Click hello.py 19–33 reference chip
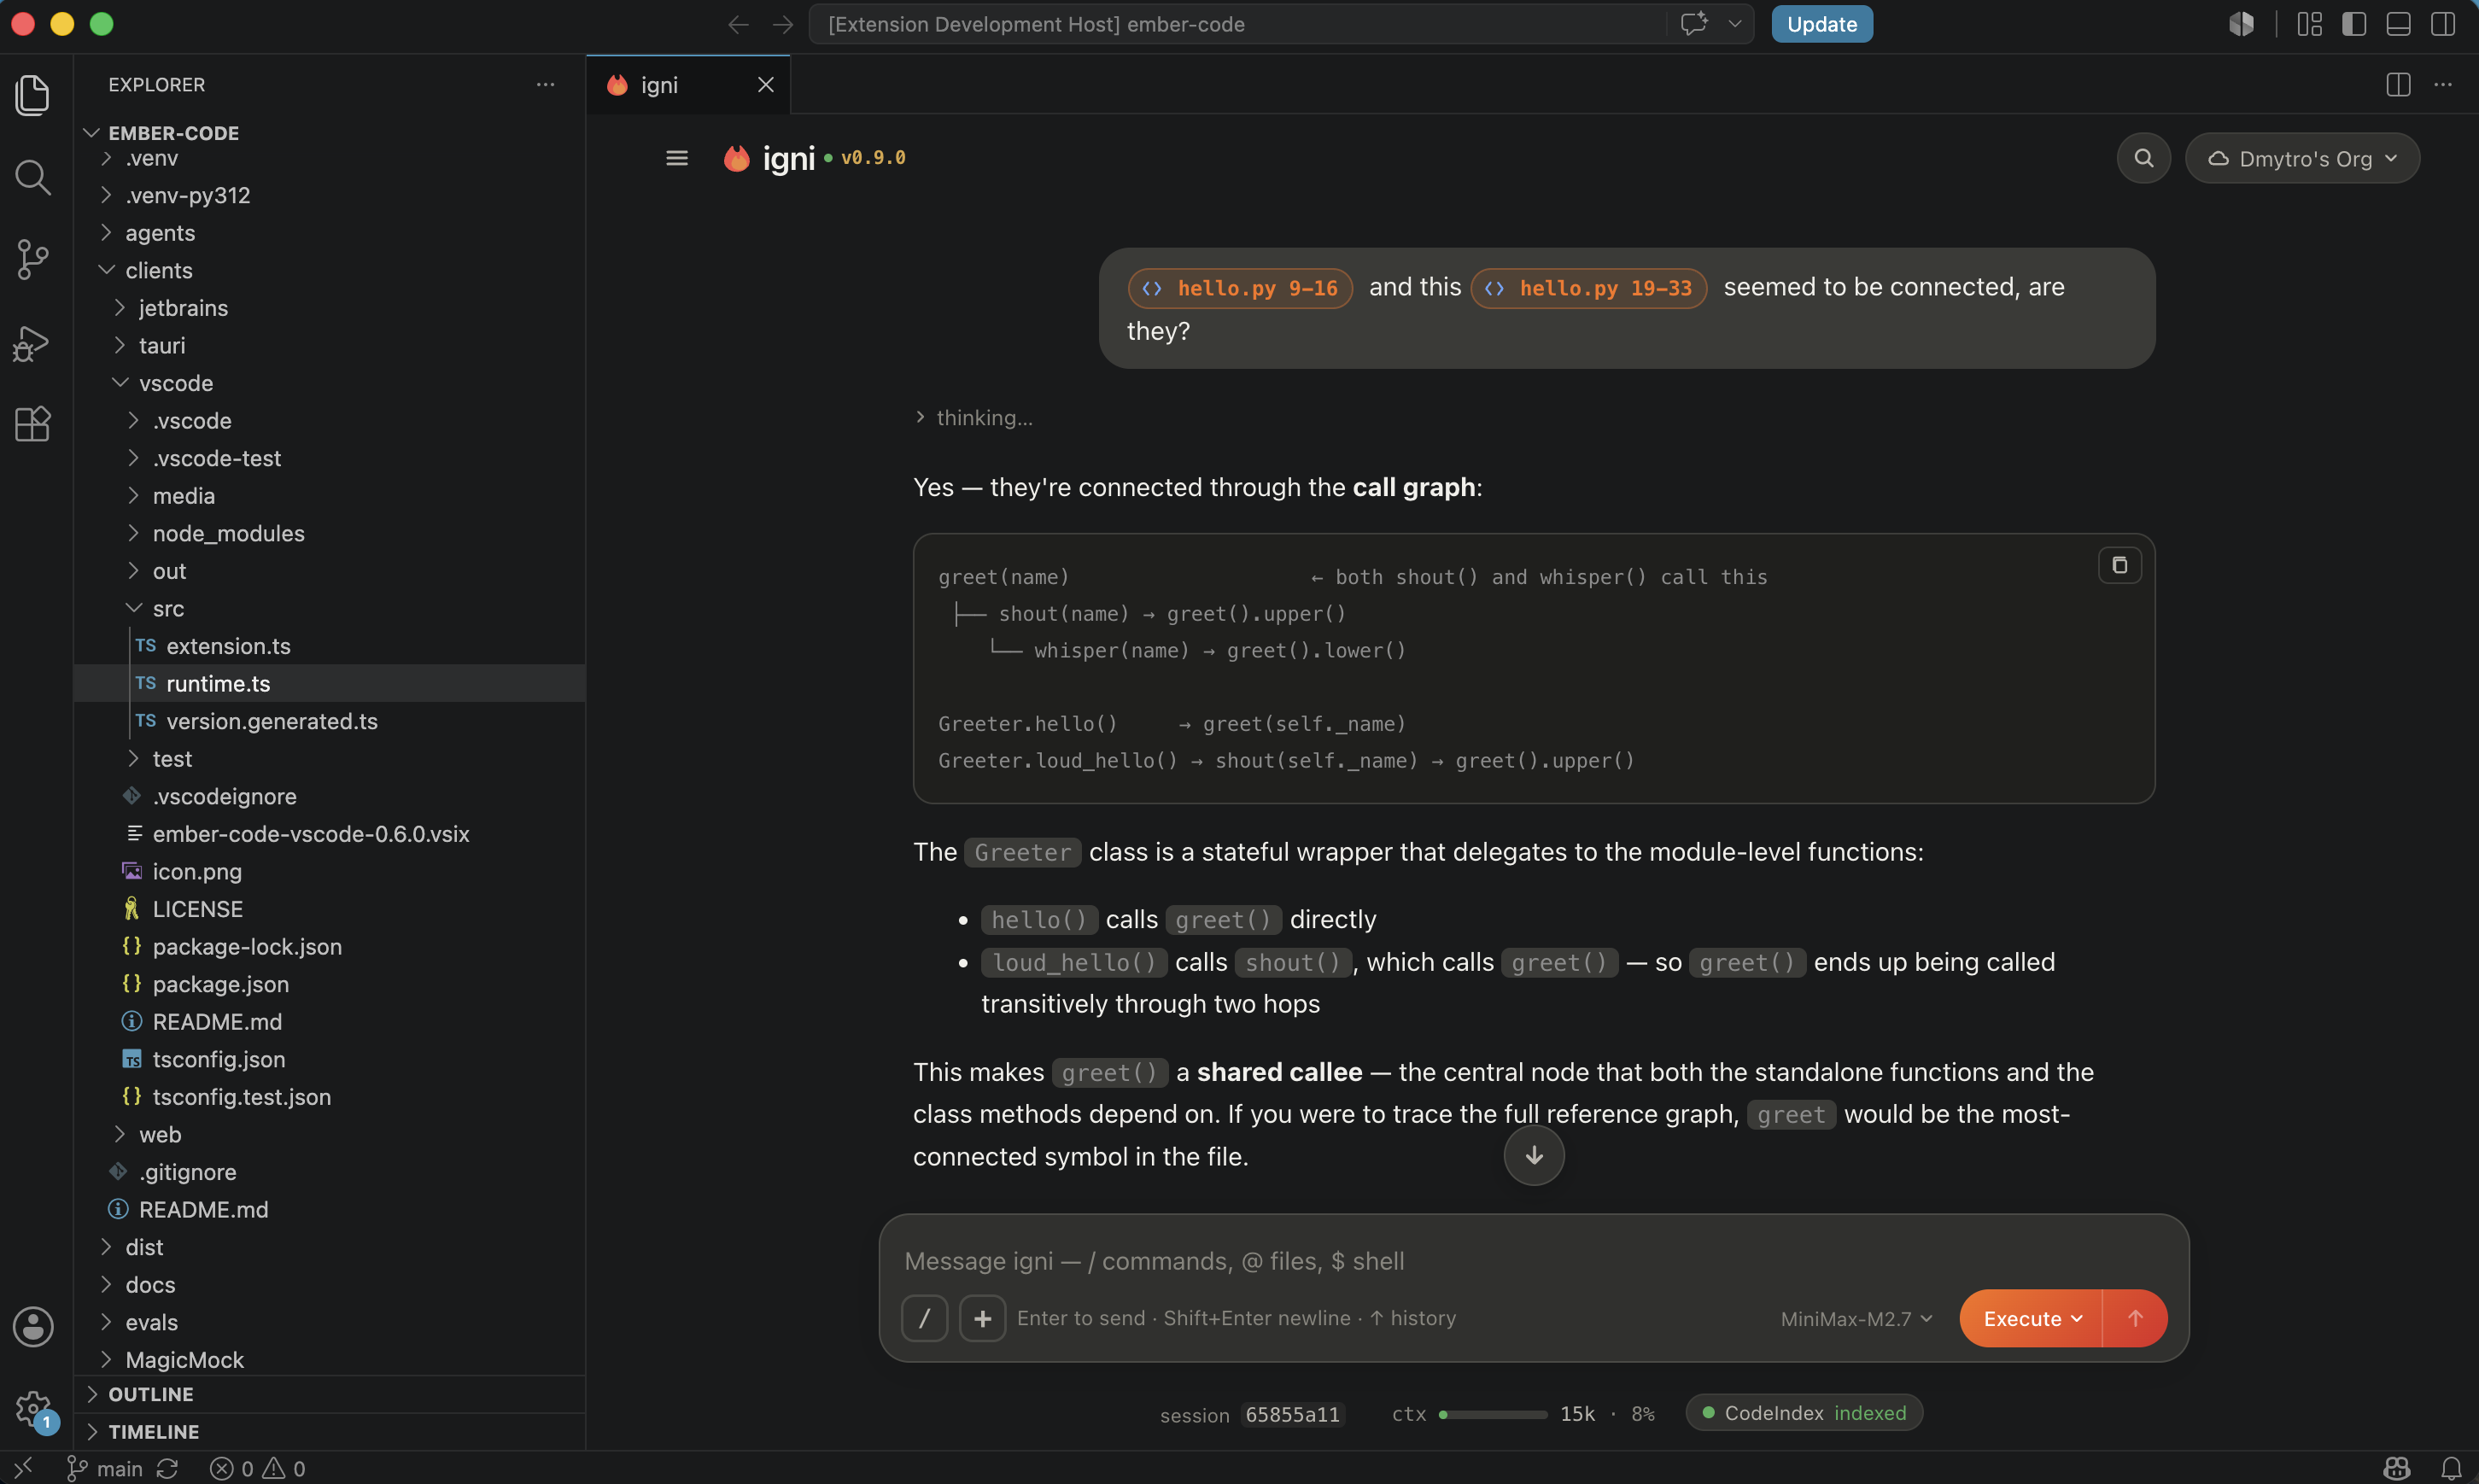 1588,288
